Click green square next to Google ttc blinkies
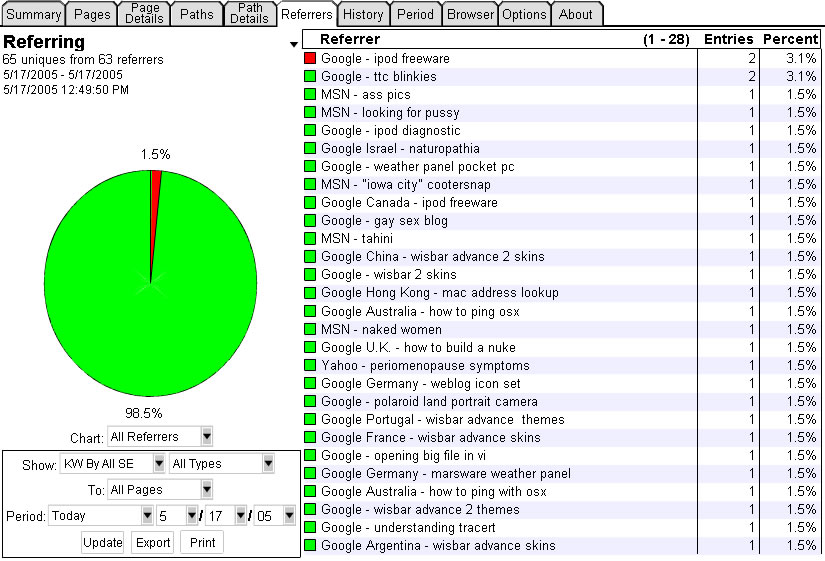 309,77
